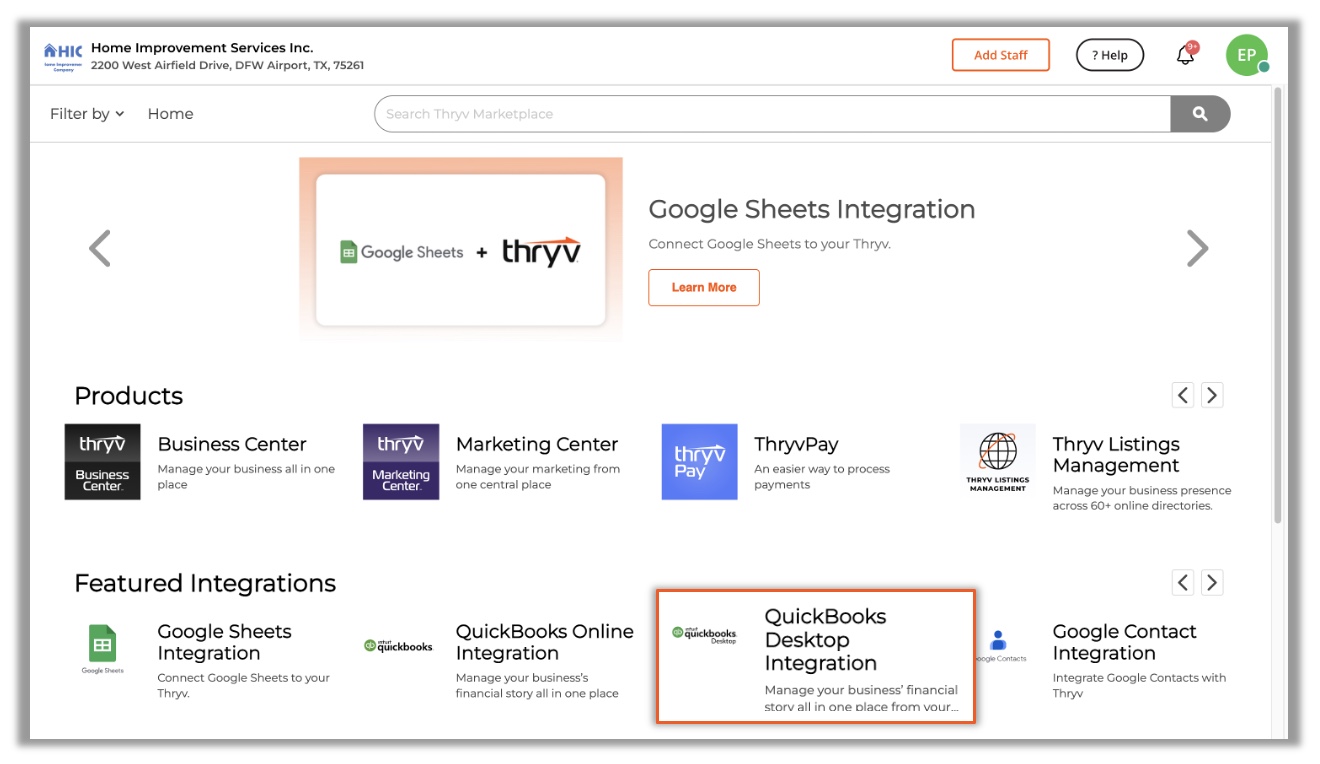Show next Featured Integrations items
The image size is (1320, 764).
(x=1212, y=582)
